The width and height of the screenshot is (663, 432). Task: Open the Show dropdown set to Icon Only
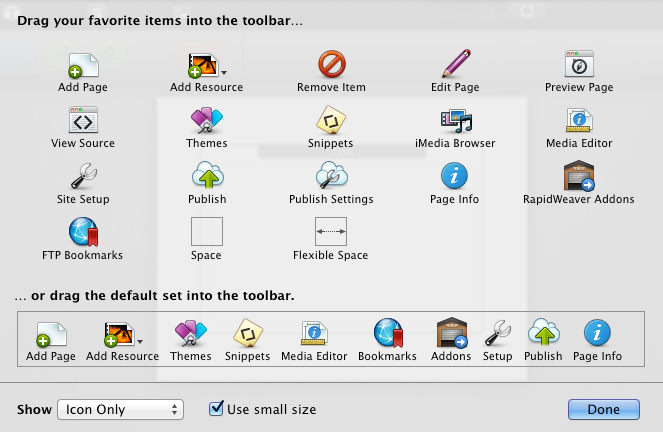[121, 409]
